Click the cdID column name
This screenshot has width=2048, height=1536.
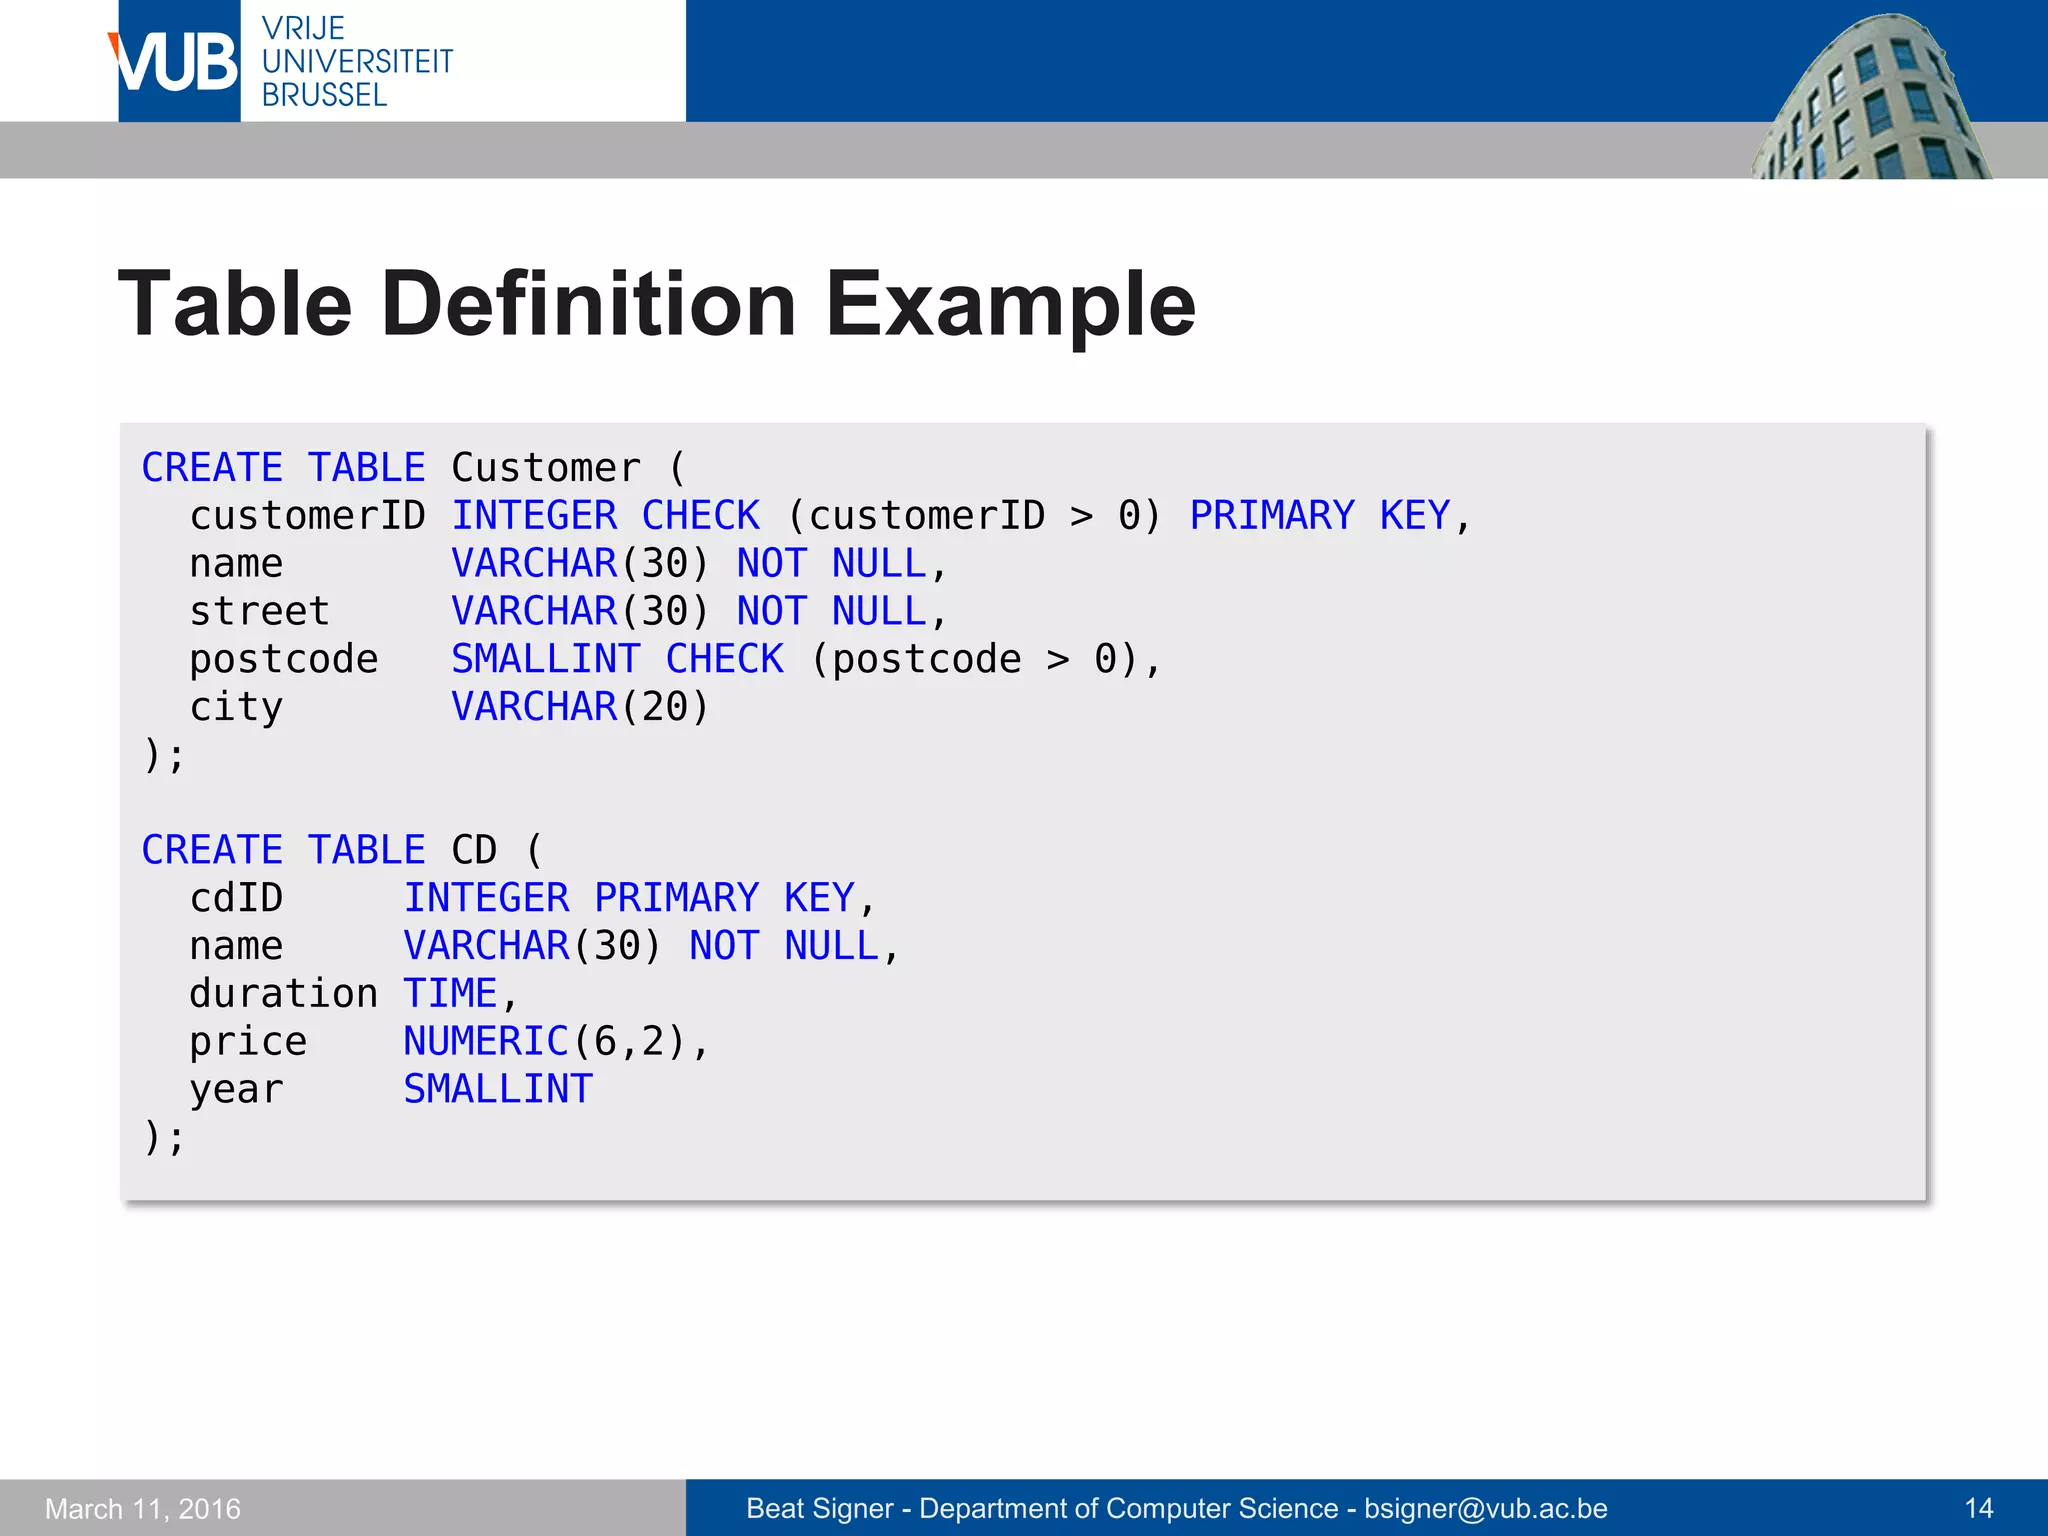(236, 898)
